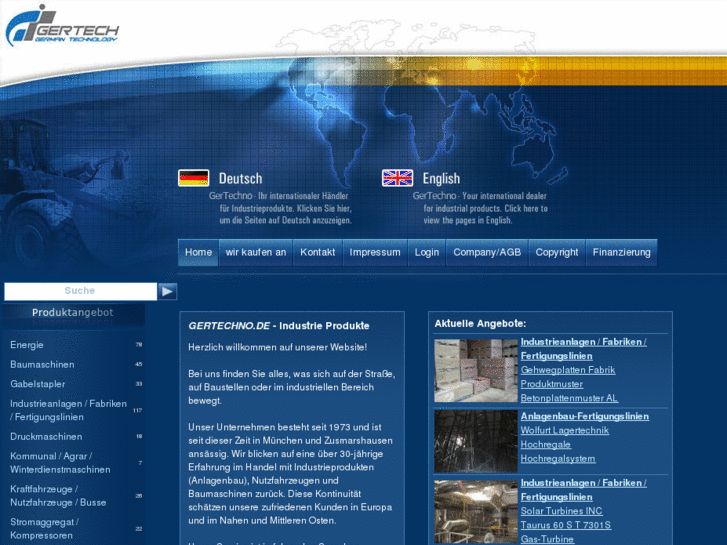Screen dimensions: 727x545
Task: Open the Solar Turbines INC offer thumbnail
Action: (476, 512)
